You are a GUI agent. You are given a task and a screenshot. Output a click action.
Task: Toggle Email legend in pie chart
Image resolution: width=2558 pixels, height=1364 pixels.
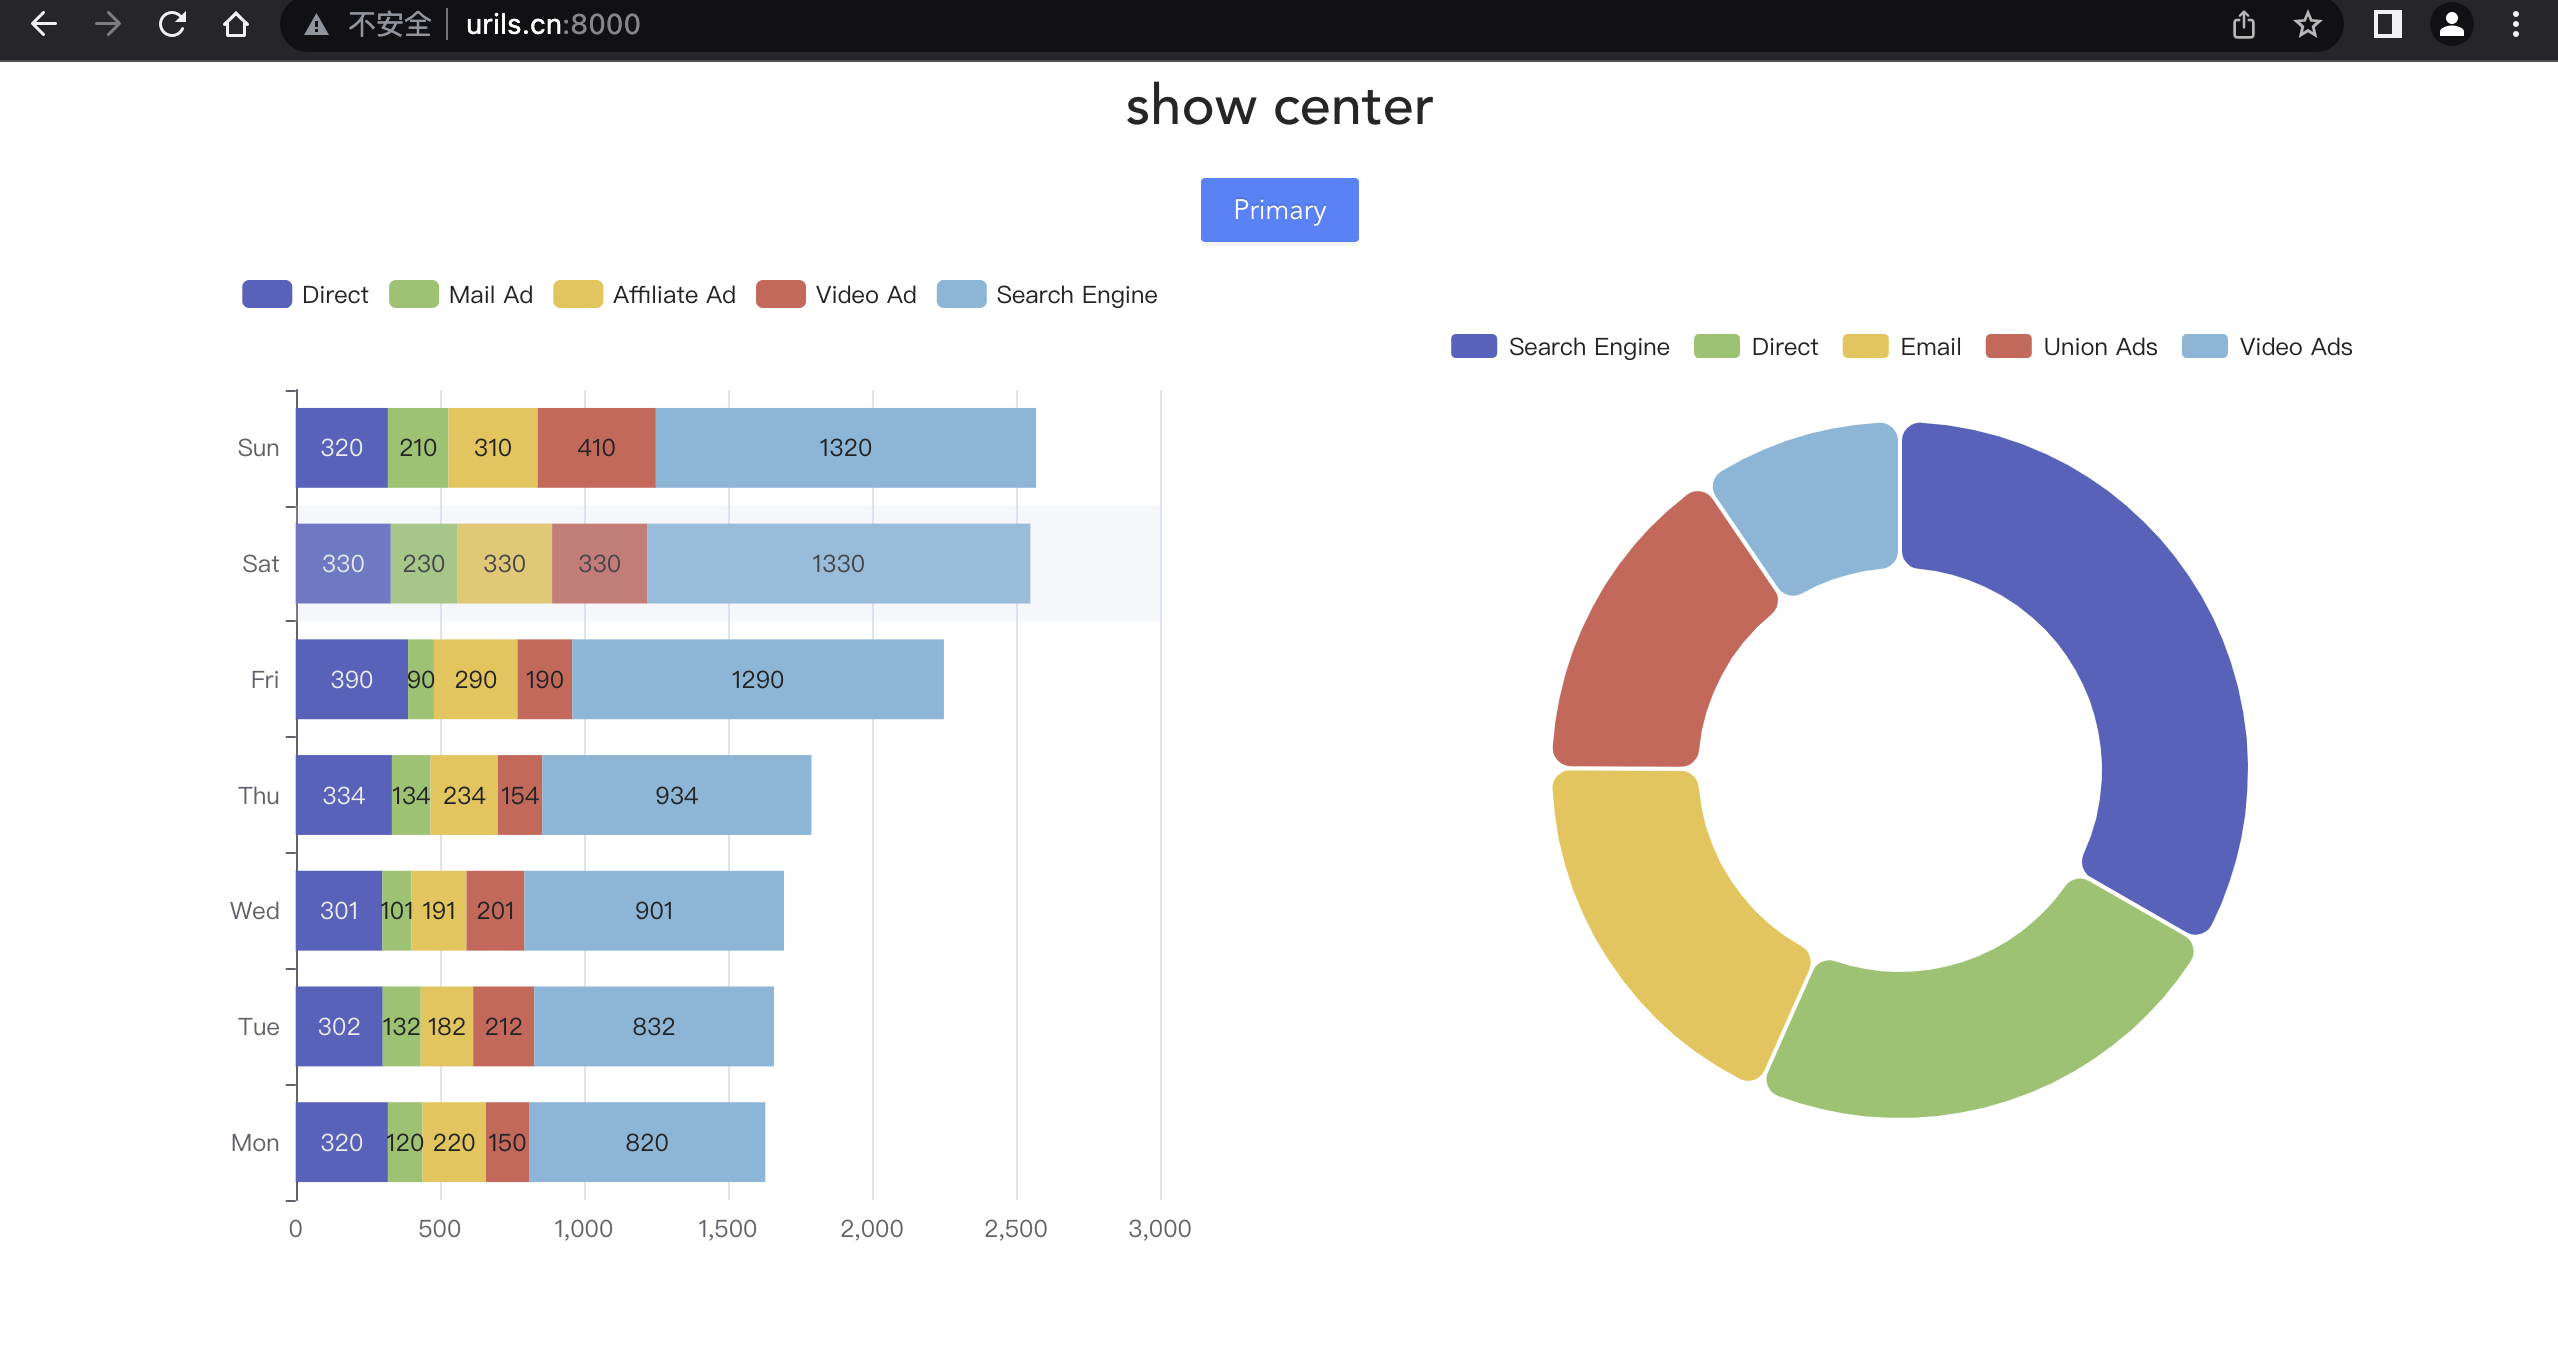coord(1902,347)
